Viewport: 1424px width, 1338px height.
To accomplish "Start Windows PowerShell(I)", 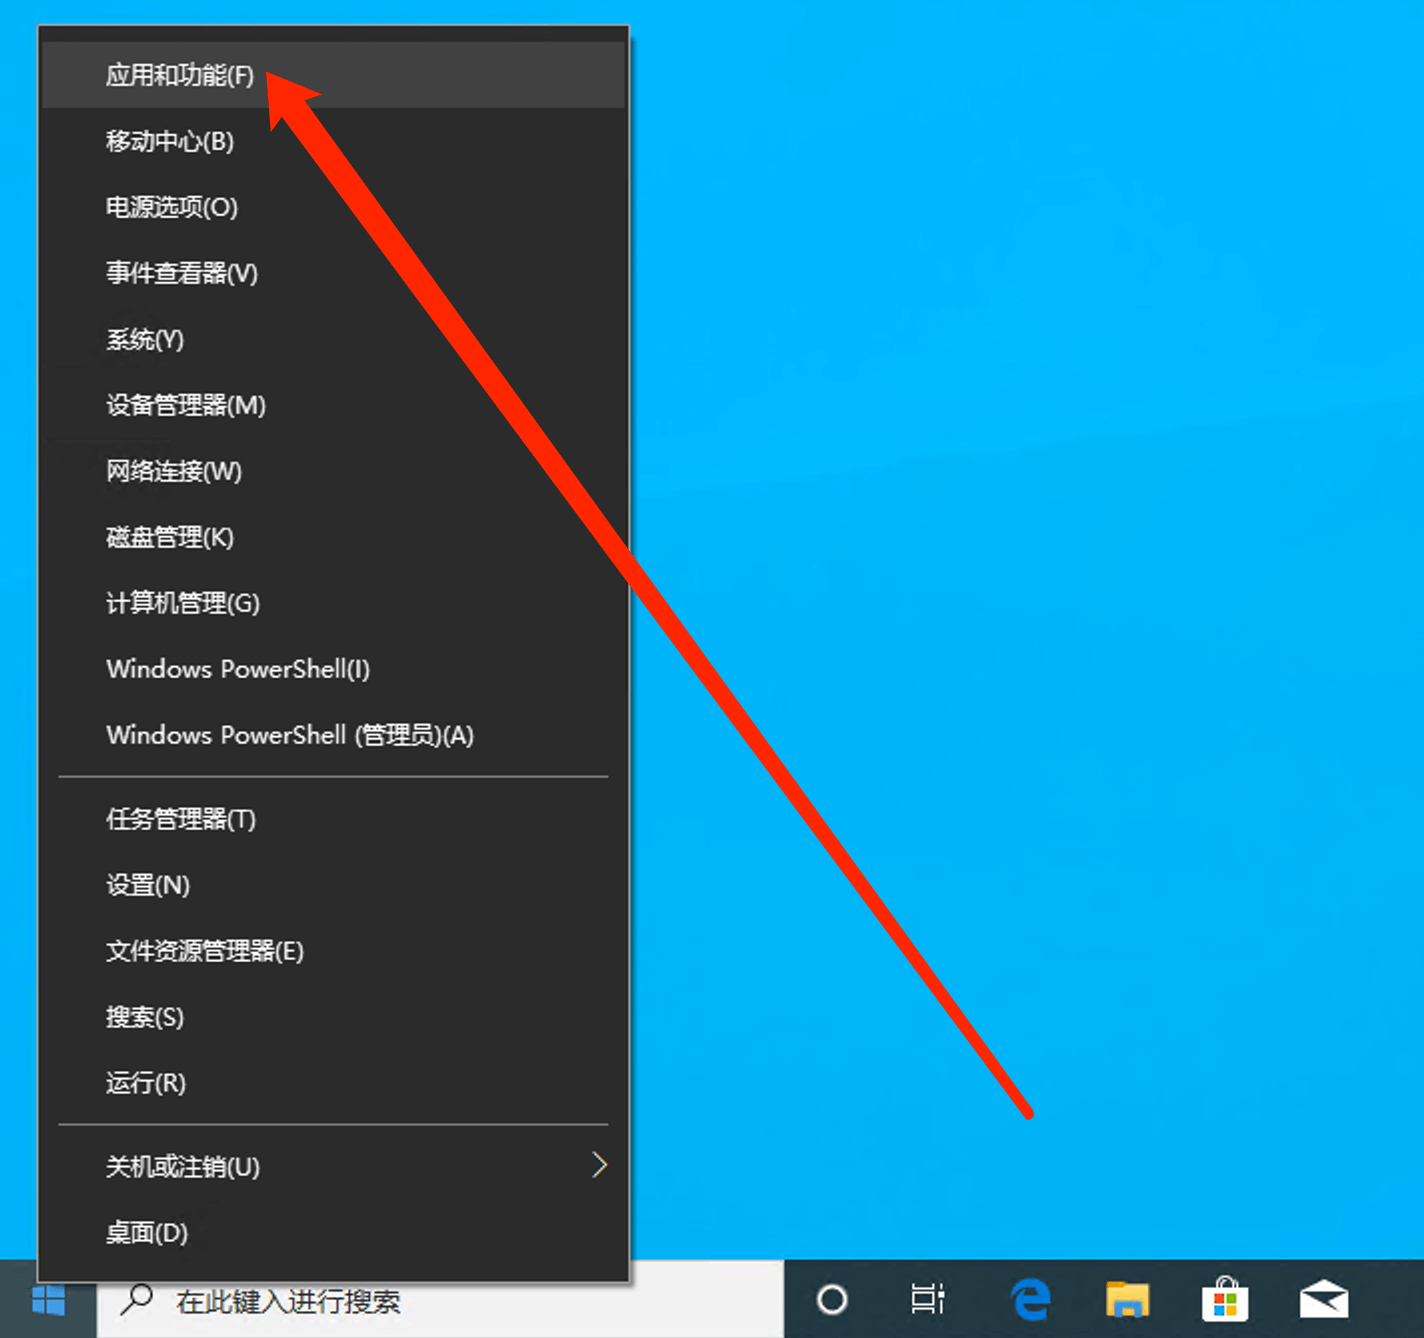I will [x=333, y=669].
